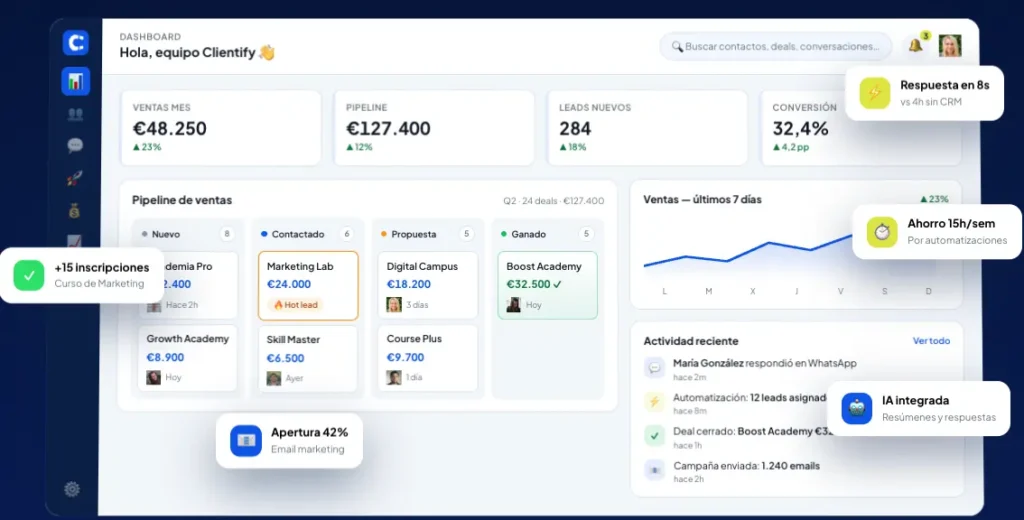Click the Pipeline de ventas heading

(182, 200)
